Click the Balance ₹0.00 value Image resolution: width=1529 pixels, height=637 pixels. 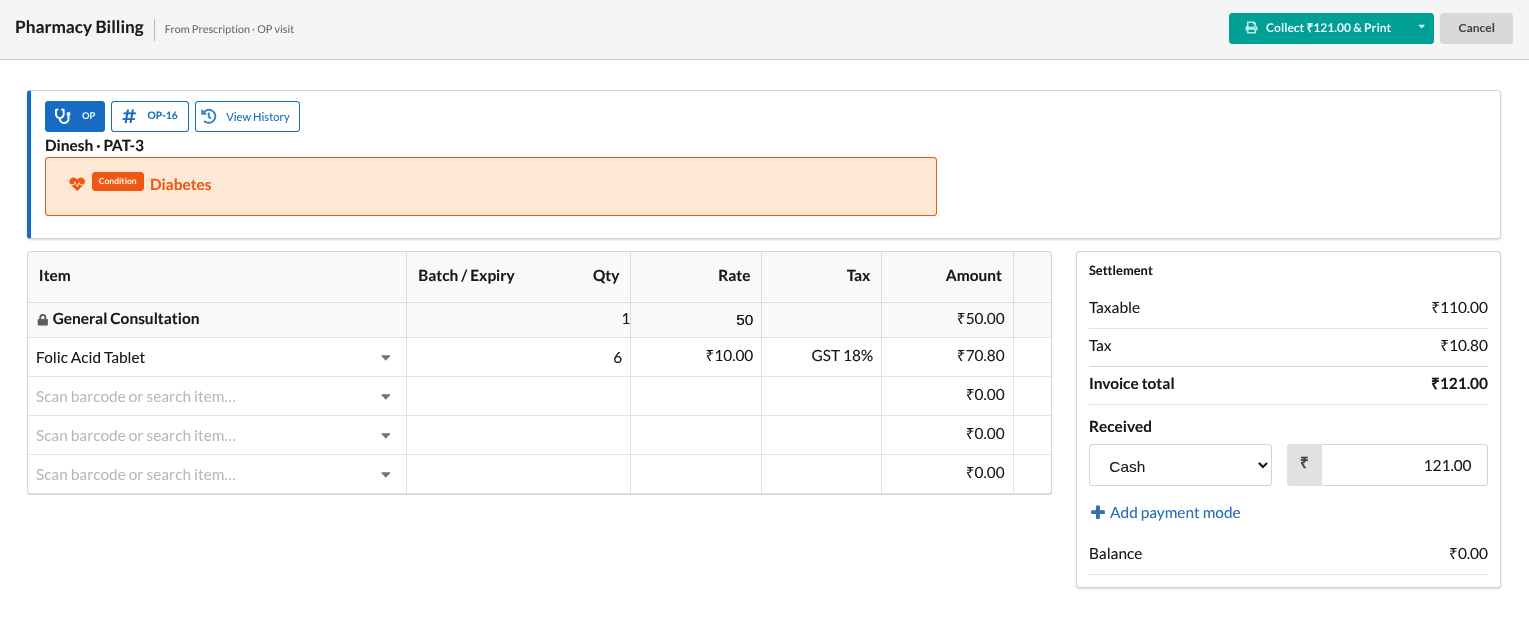1468,554
